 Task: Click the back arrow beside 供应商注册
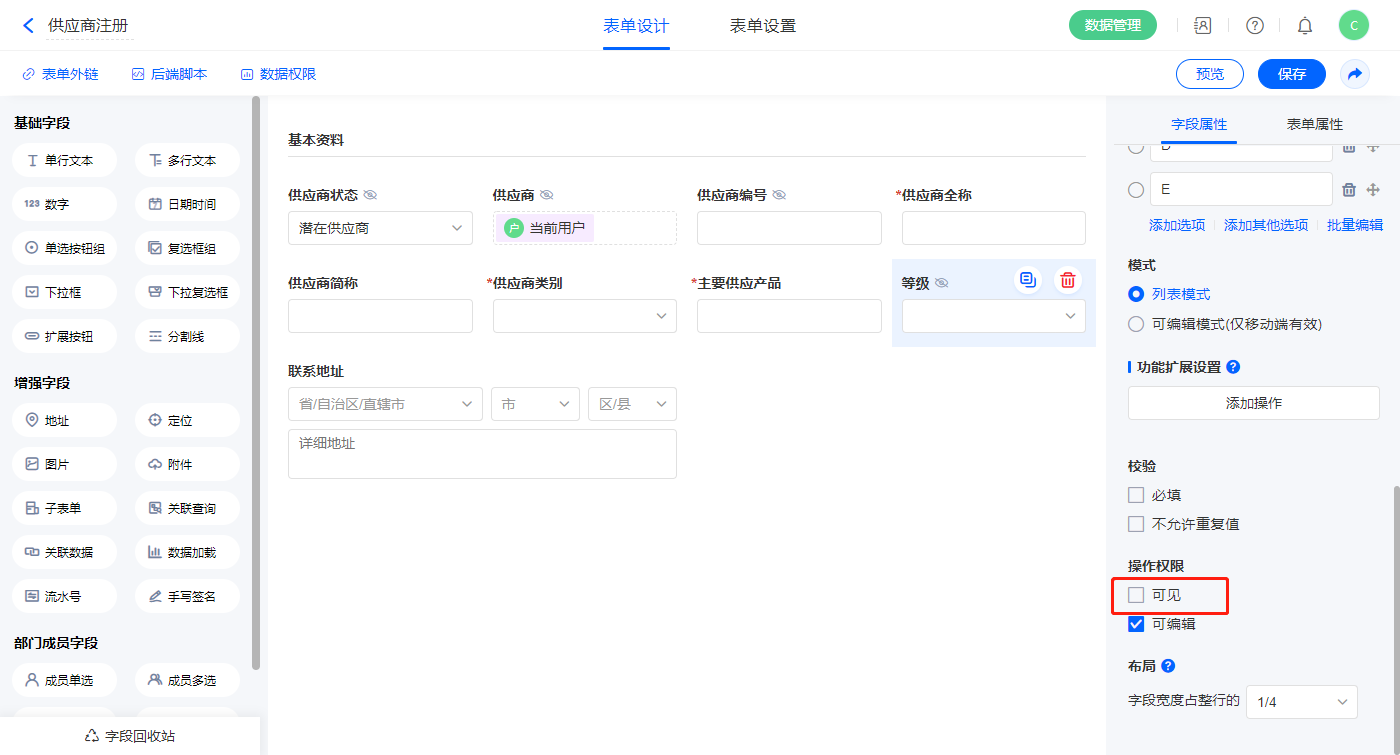click(28, 25)
